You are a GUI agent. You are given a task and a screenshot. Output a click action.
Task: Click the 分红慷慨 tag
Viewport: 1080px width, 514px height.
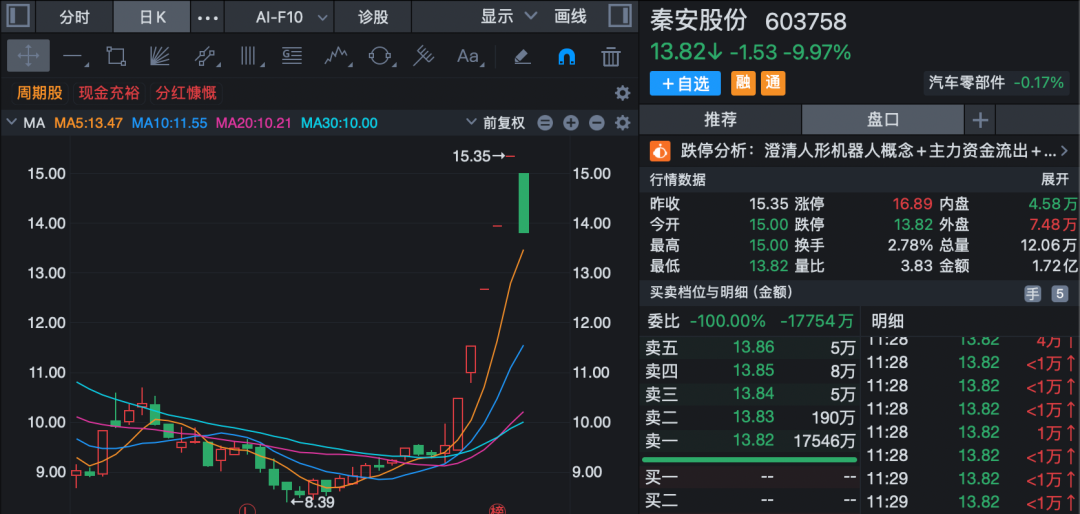coord(185,93)
